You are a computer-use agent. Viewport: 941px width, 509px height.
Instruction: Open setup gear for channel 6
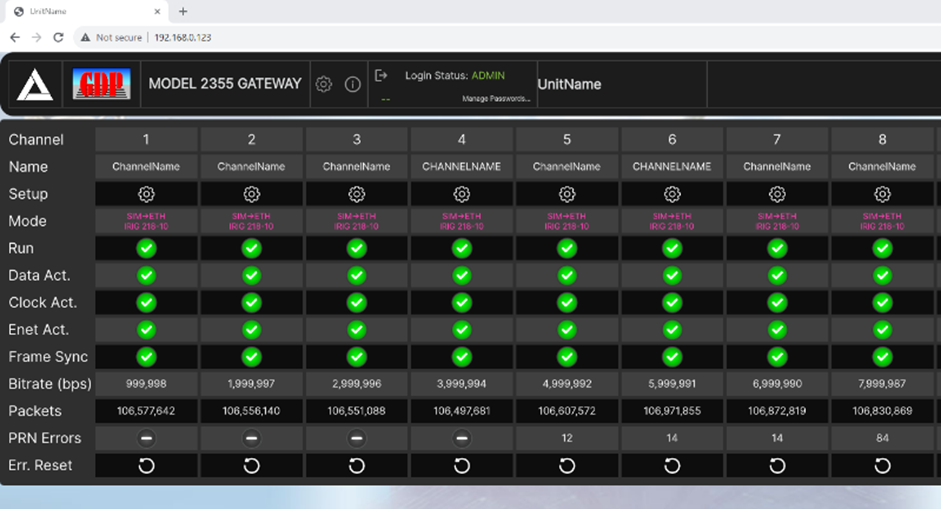point(672,194)
